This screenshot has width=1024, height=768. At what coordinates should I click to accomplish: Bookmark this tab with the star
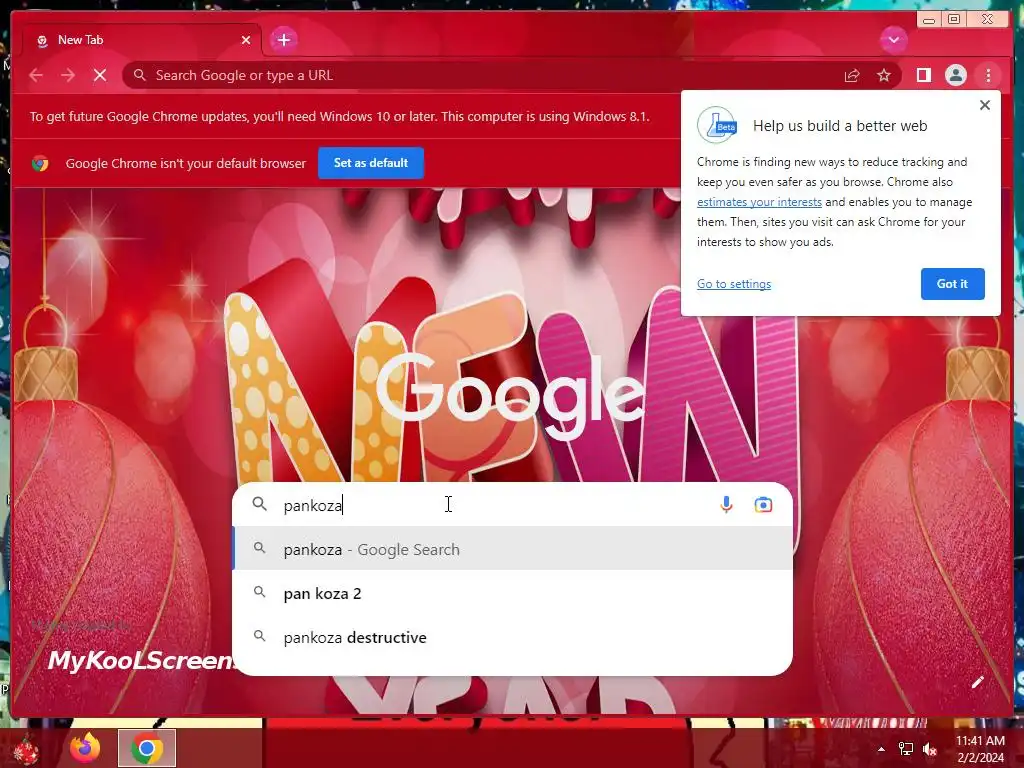pyautogui.click(x=884, y=75)
